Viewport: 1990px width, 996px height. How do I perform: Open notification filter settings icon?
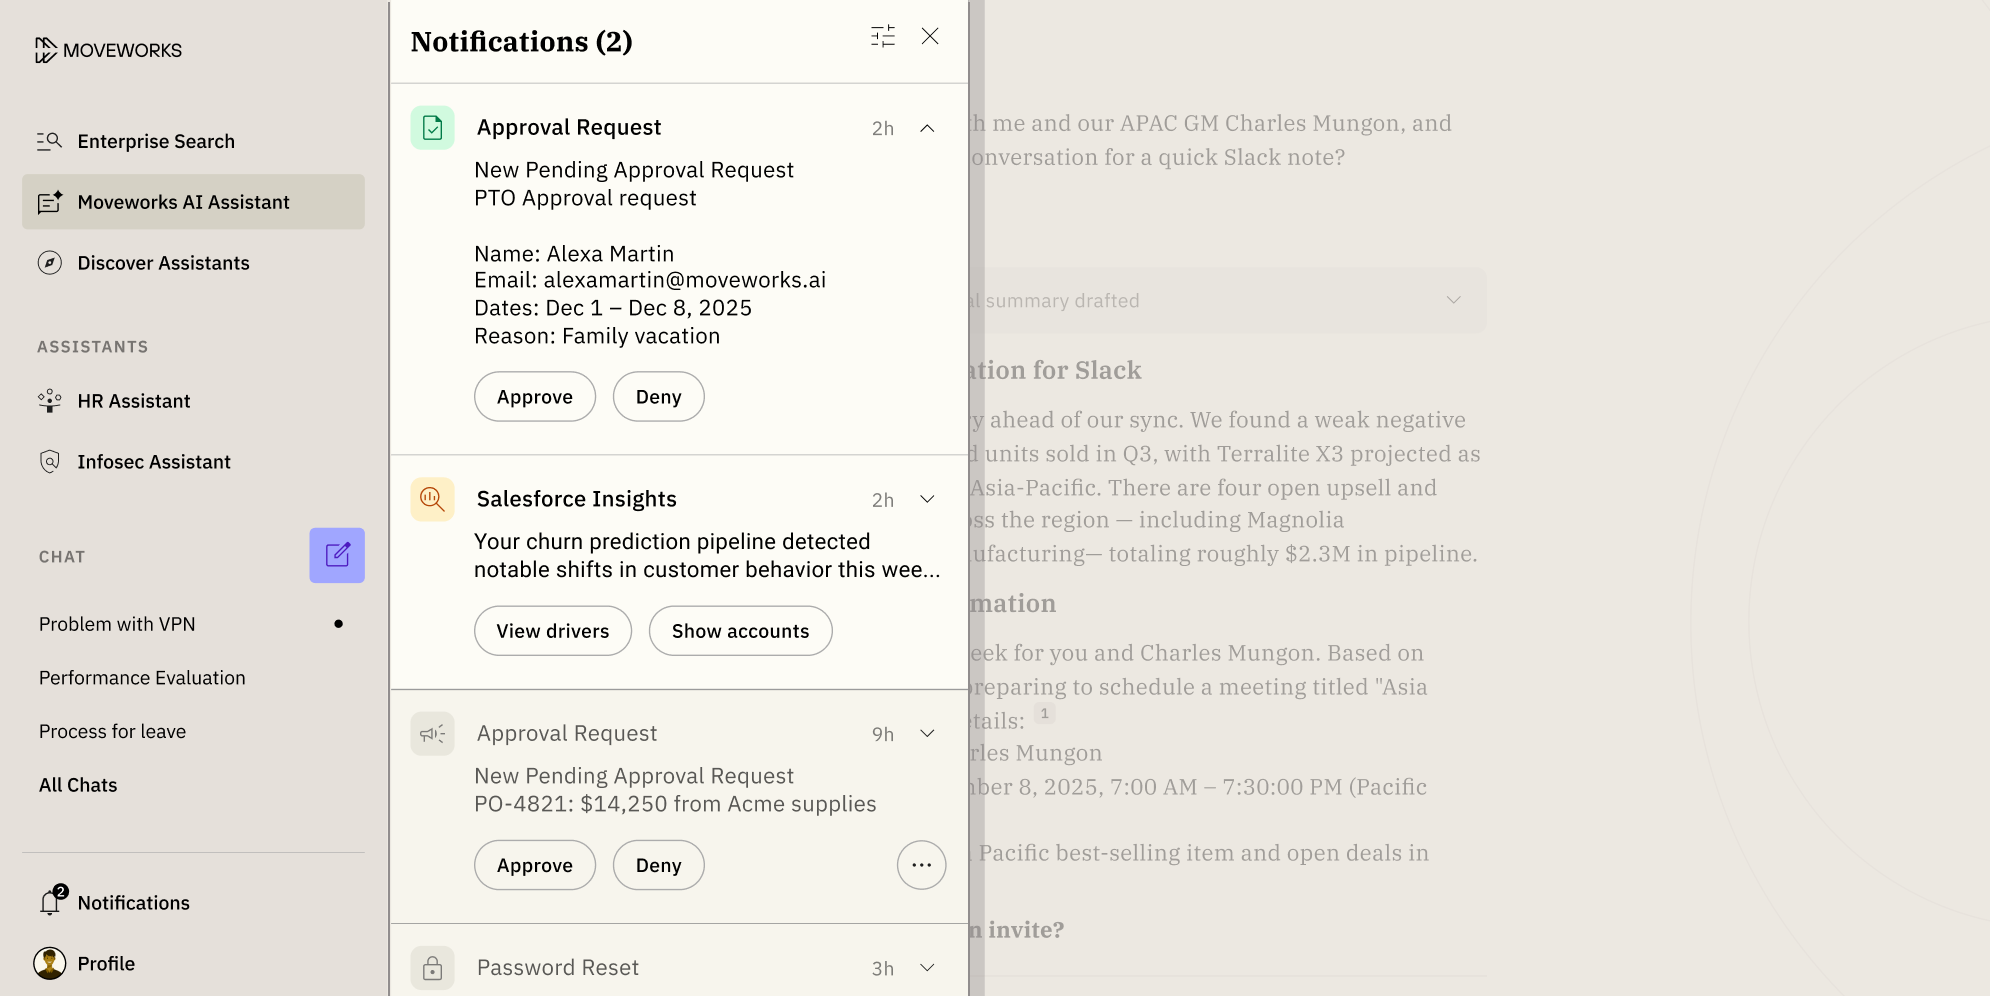883,37
